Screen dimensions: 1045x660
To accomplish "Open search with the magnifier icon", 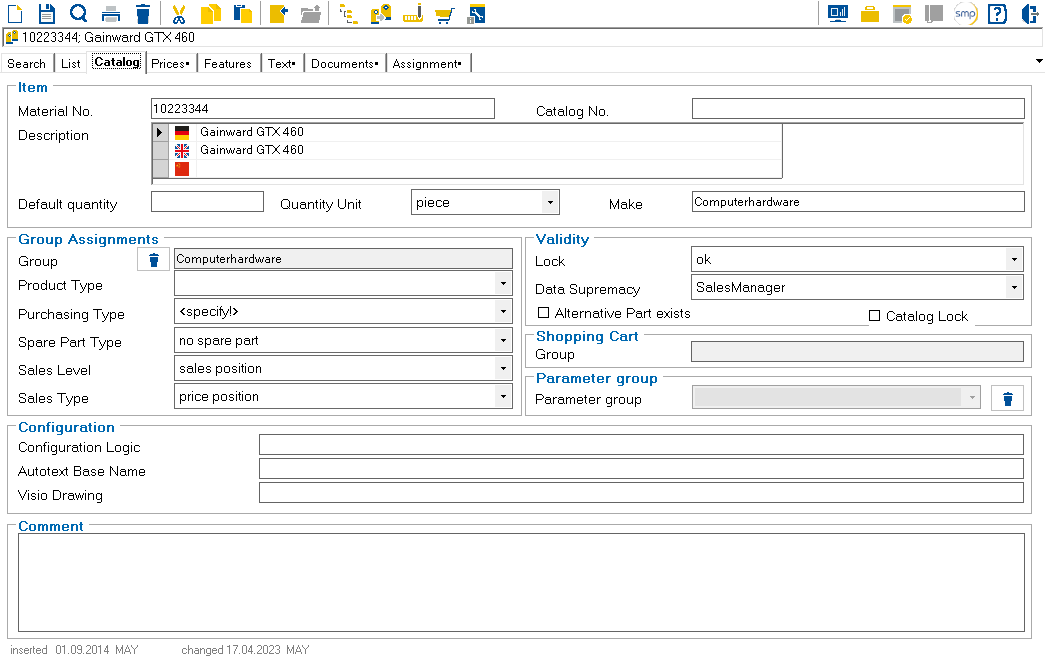I will pos(79,13).
